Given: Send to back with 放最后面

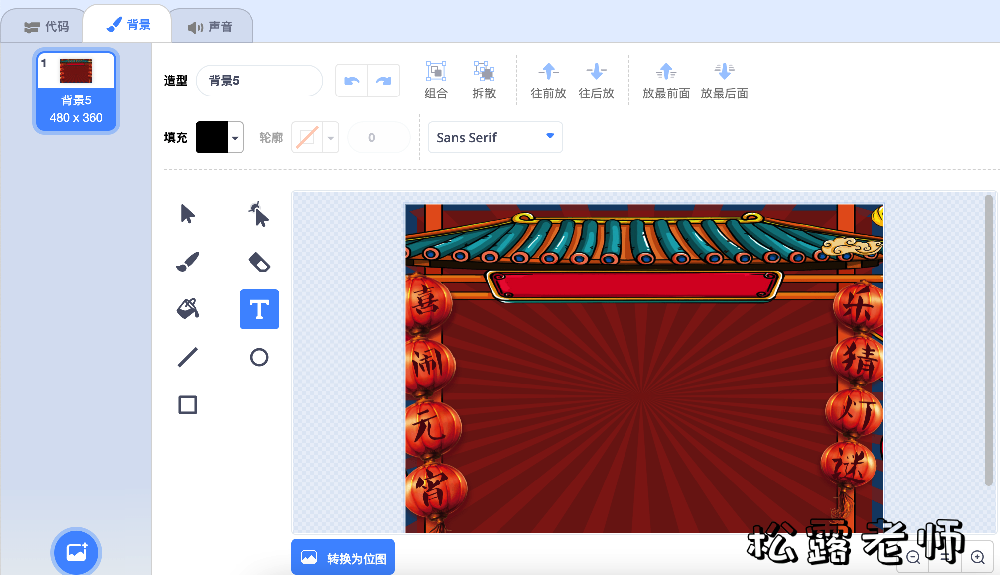Looking at the screenshot, I should point(724,80).
